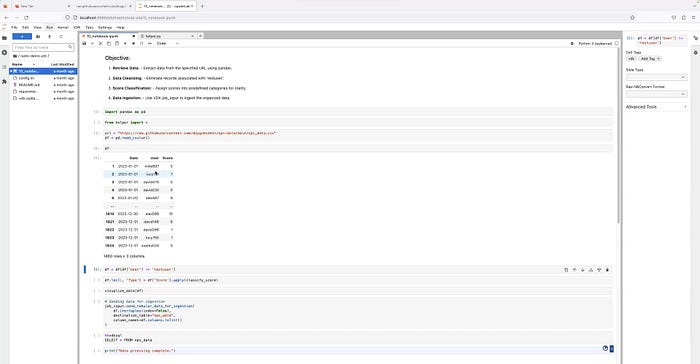Click the print Data processing complete cell
Viewport: 700px width, 364px height.
pyautogui.click(x=358, y=351)
